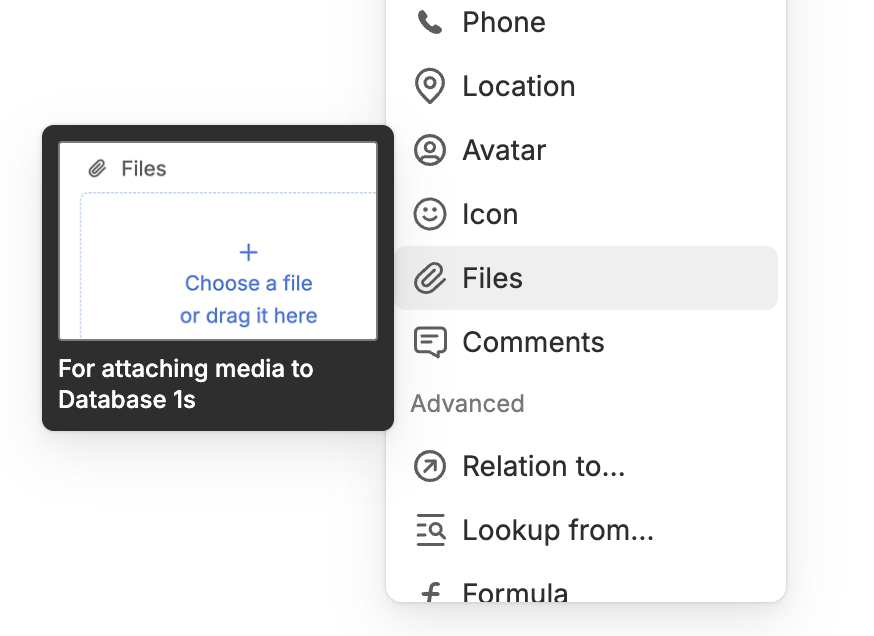874x636 pixels.
Task: Click the Lookup magnifier list icon
Action: pos(430,530)
